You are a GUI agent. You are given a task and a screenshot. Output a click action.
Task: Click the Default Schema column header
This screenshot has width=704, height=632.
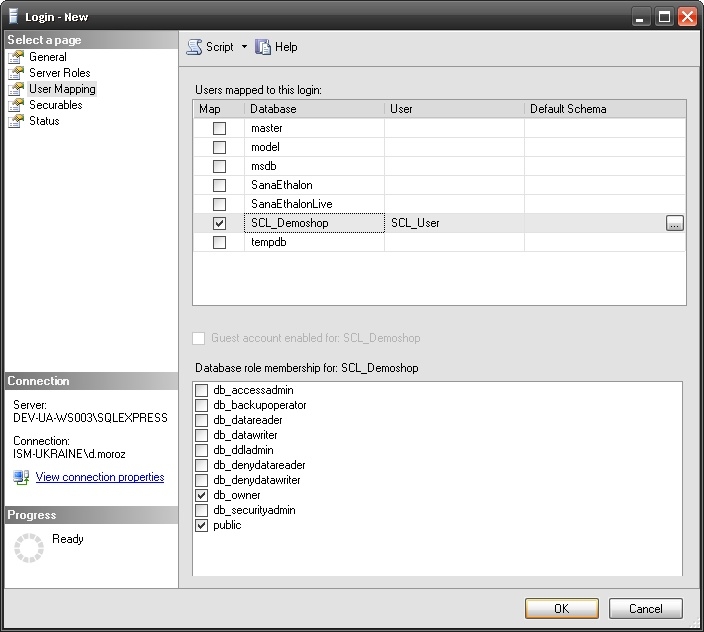click(605, 109)
